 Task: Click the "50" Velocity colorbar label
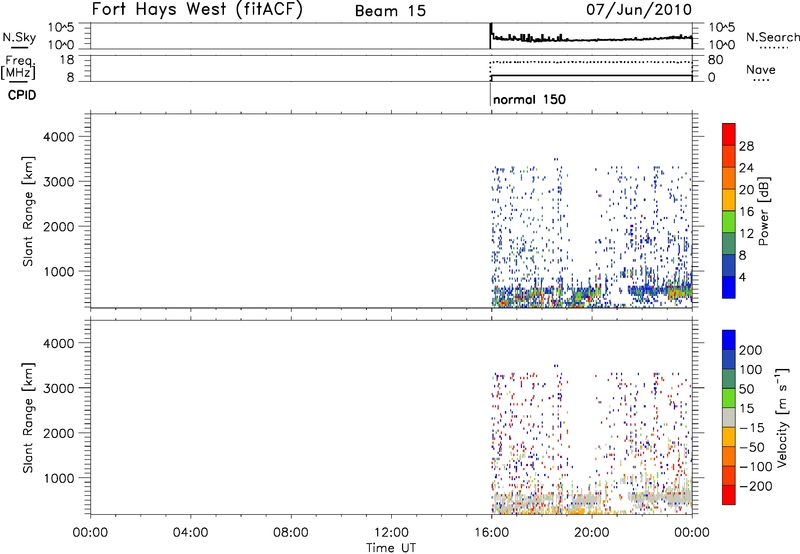point(747,389)
